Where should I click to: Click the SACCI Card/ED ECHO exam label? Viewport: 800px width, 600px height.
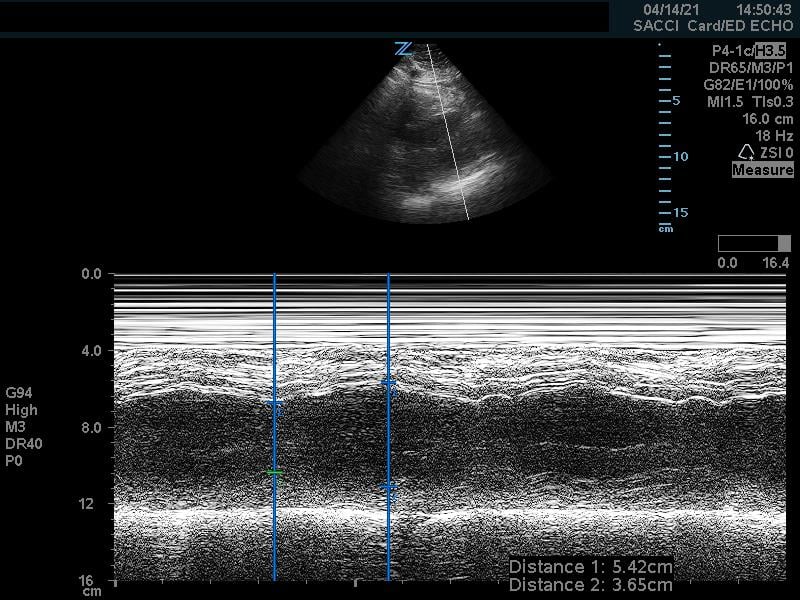(x=713, y=26)
